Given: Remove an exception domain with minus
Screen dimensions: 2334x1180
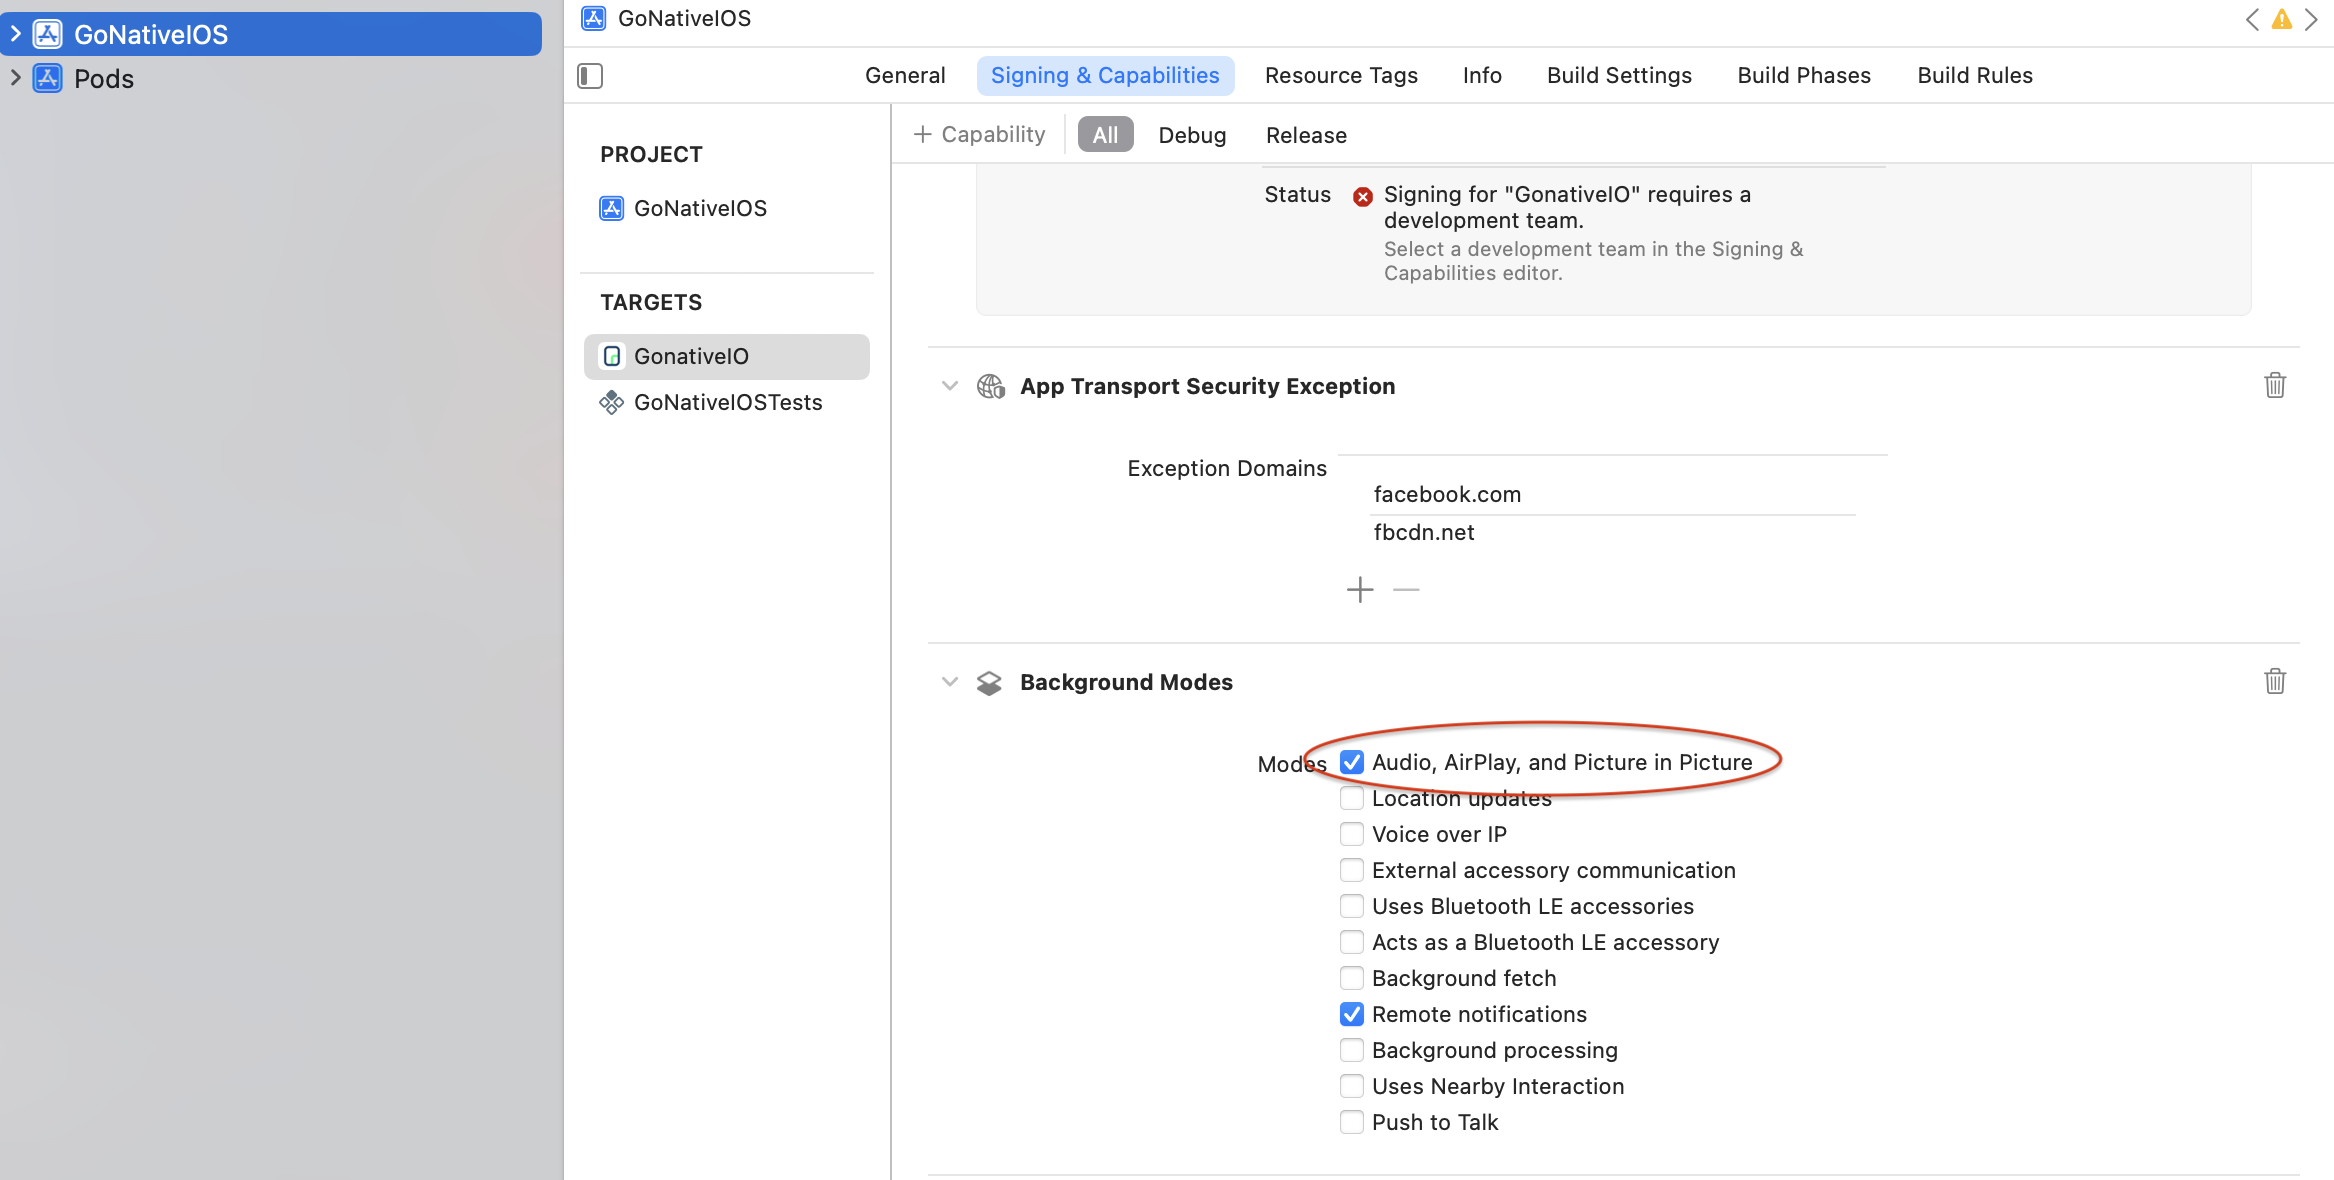Looking at the screenshot, I should click(1406, 590).
